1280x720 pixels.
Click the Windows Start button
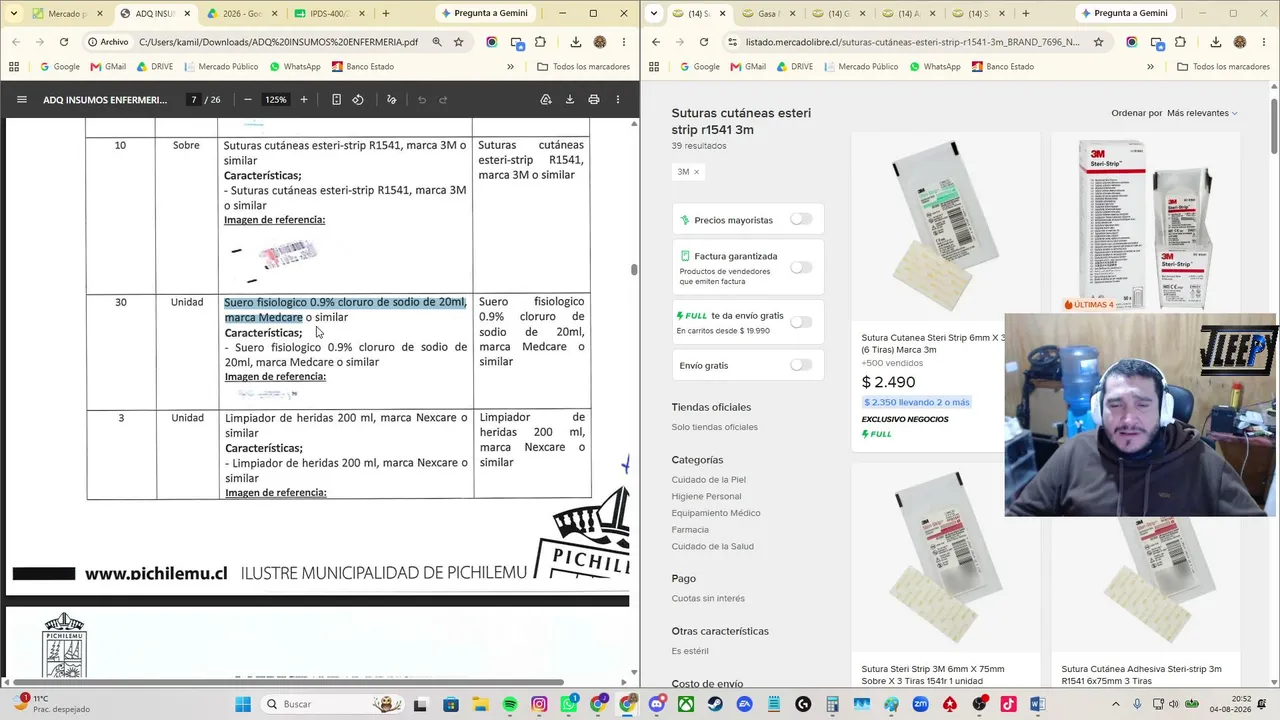click(243, 704)
